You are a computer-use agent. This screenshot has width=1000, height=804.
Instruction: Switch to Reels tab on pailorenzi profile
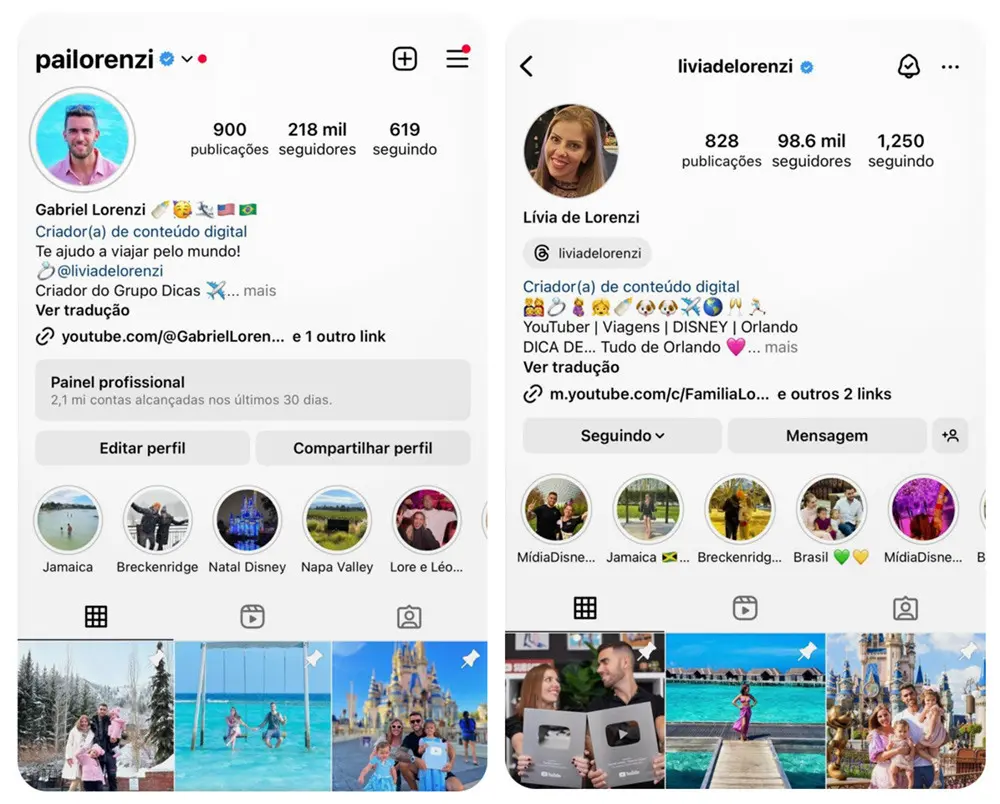pos(253,617)
